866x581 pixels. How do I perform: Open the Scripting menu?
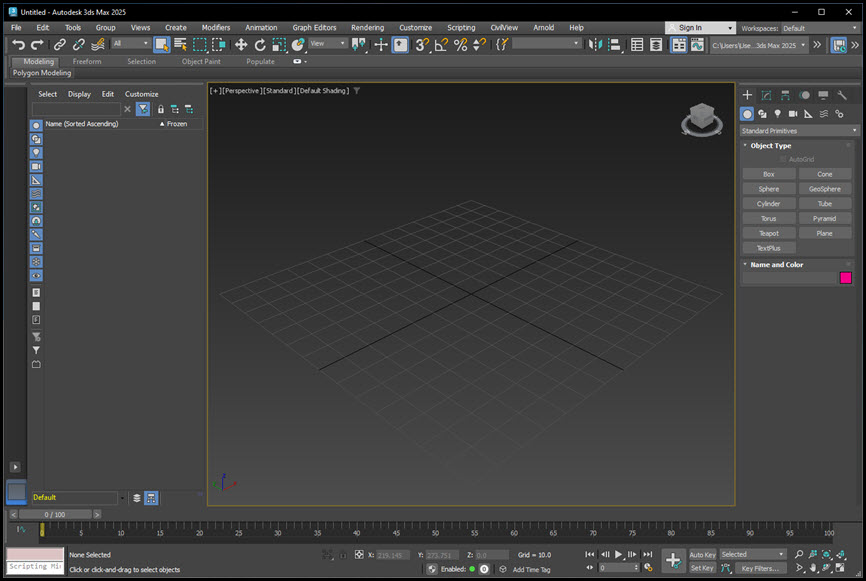pyautogui.click(x=461, y=28)
